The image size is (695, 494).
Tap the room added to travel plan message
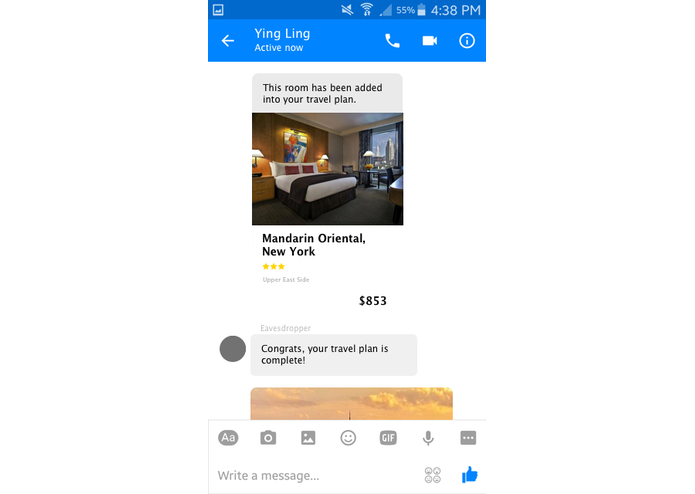tap(327, 93)
